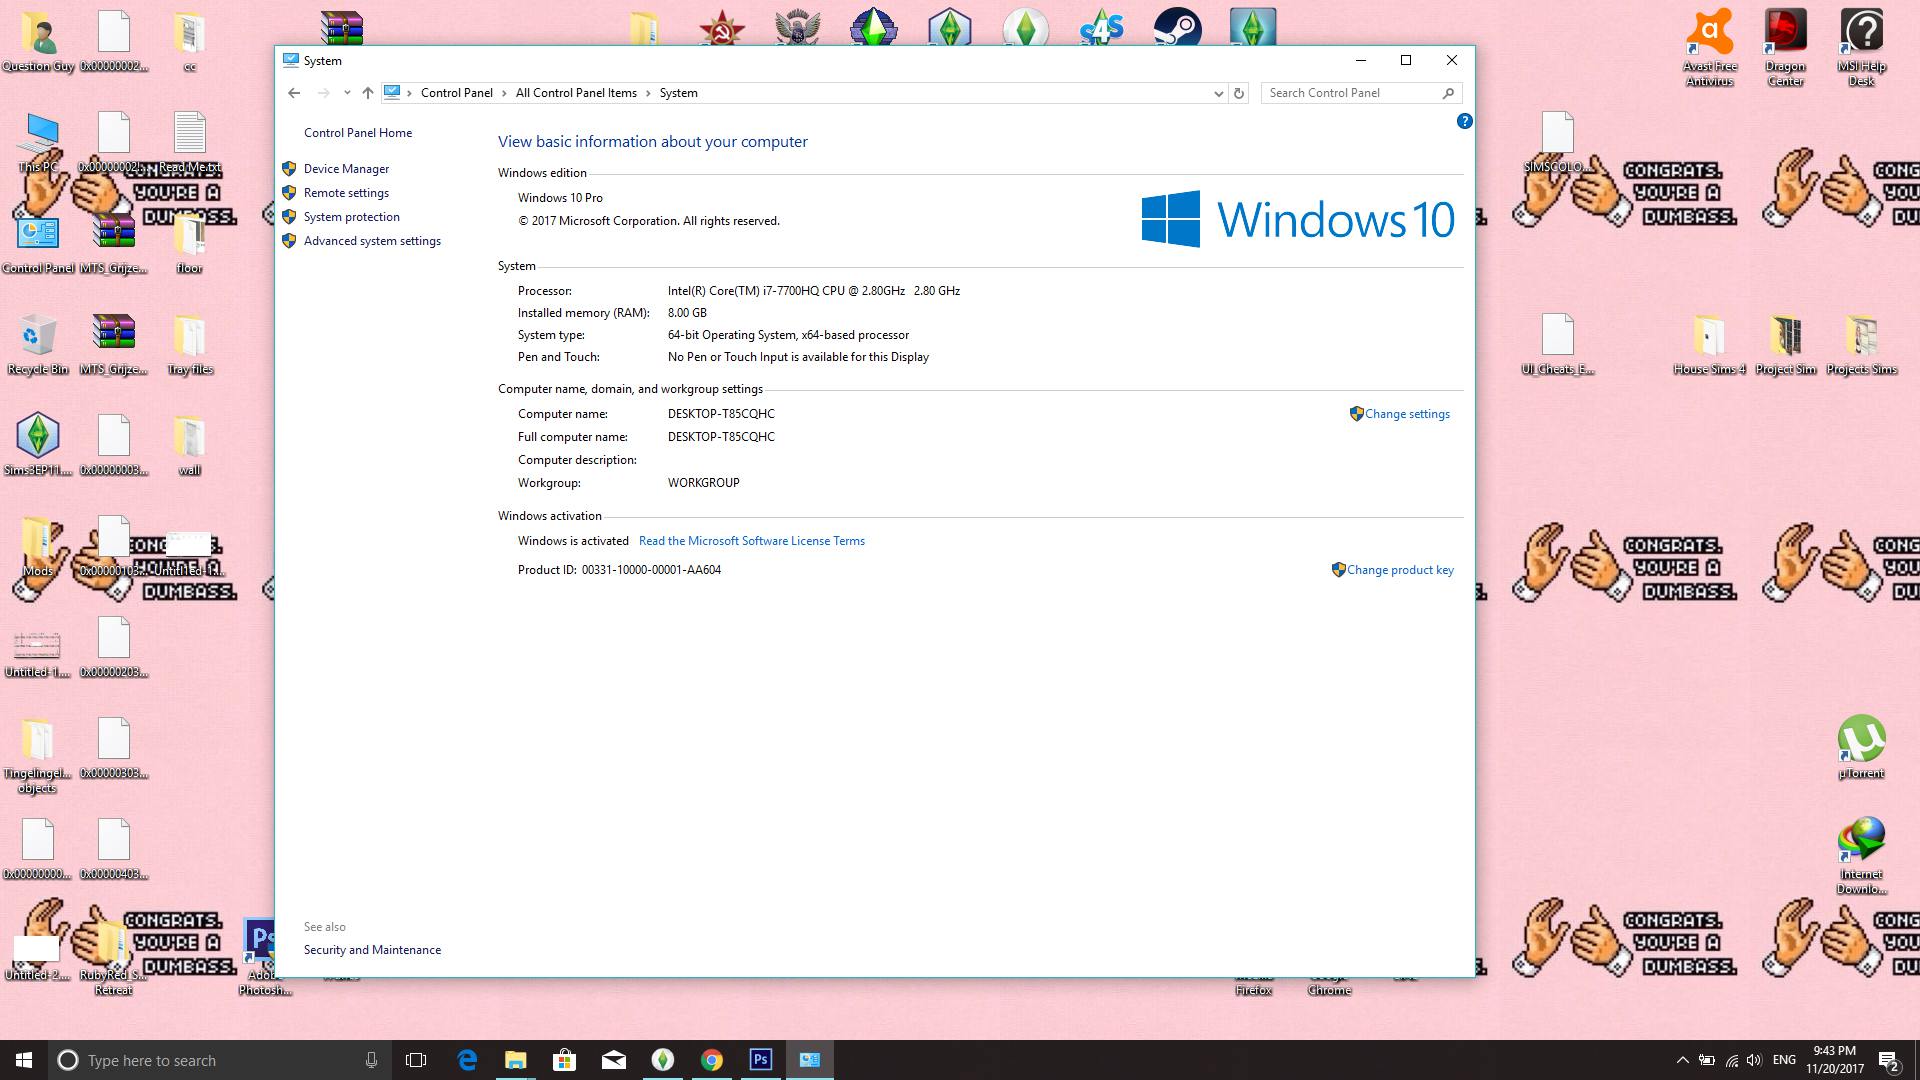This screenshot has height=1080, width=1920.
Task: Select Control Panel desktop shortcut
Action: click(x=38, y=244)
